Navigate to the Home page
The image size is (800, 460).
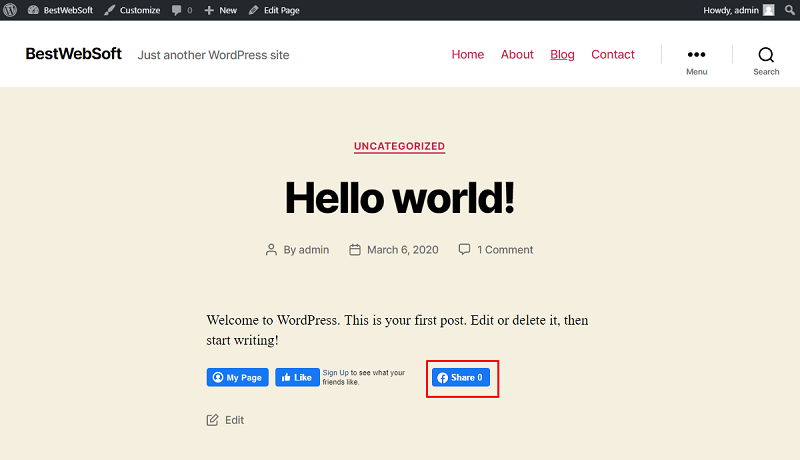(x=467, y=55)
